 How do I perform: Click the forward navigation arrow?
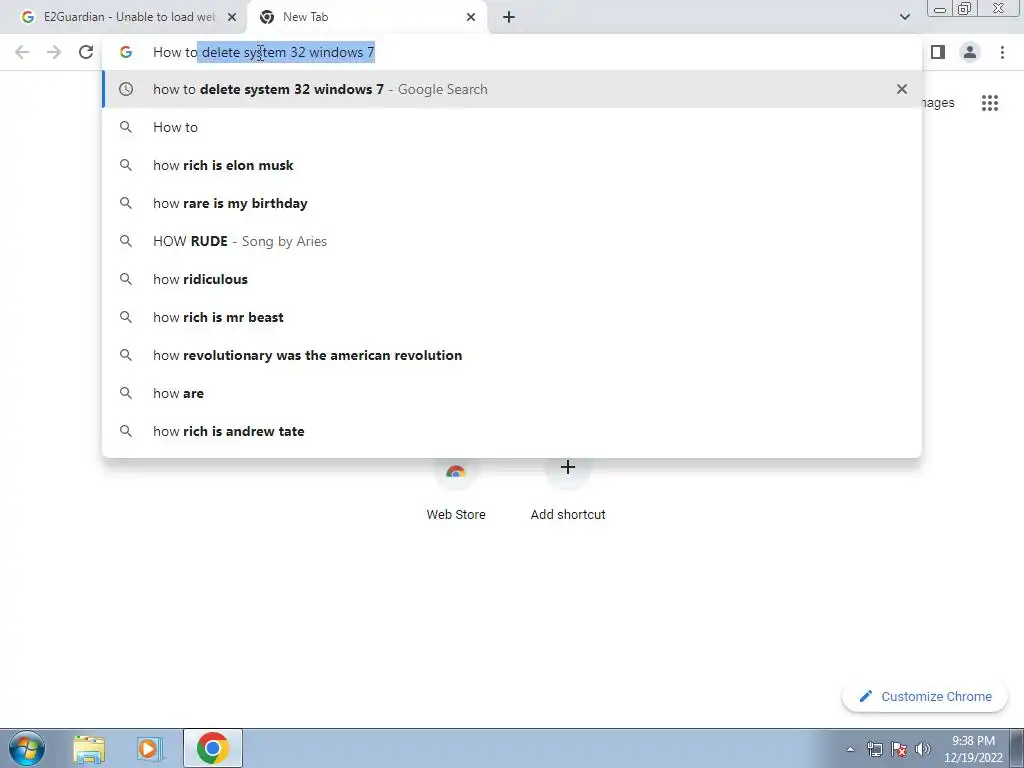point(54,52)
